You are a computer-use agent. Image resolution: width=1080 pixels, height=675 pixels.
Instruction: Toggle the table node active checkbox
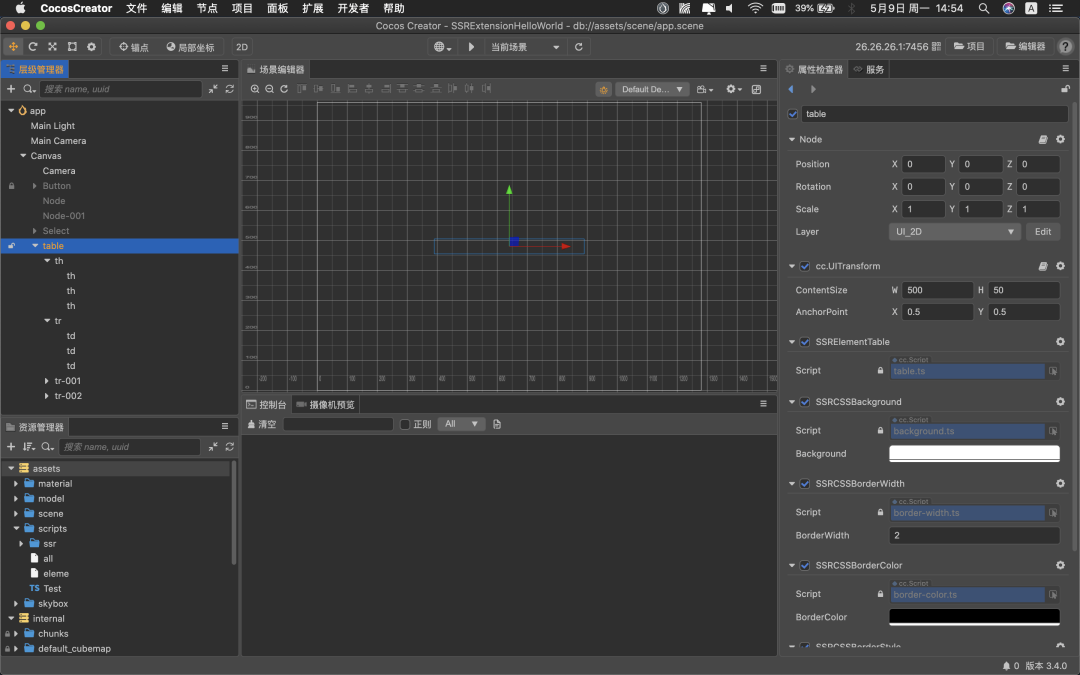pos(793,114)
